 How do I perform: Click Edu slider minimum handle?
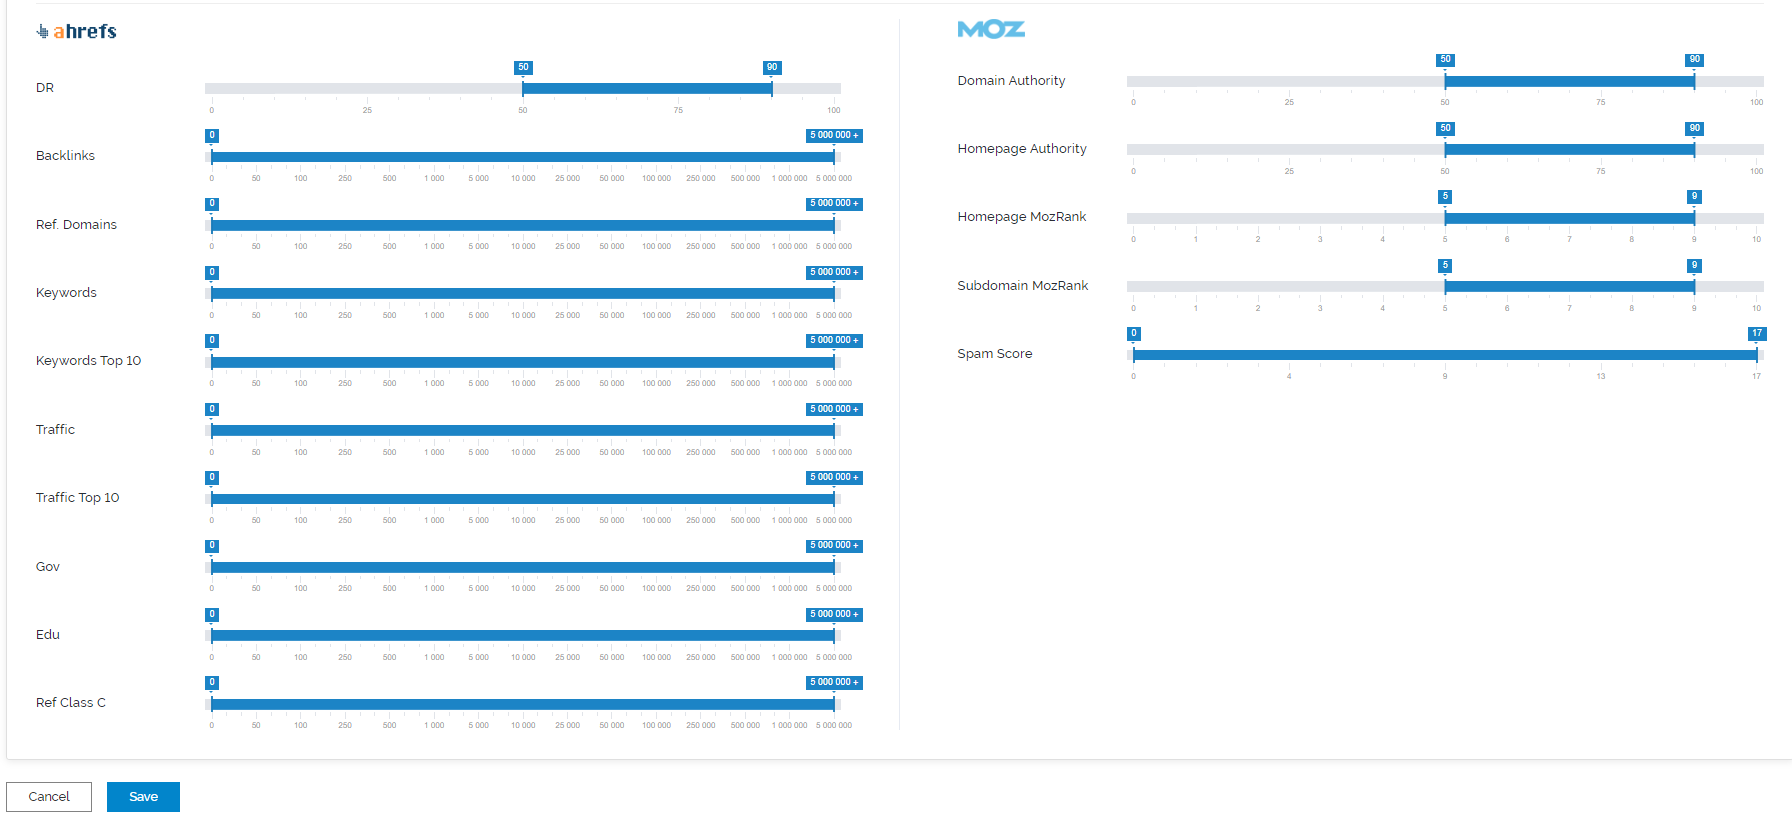[x=212, y=635]
